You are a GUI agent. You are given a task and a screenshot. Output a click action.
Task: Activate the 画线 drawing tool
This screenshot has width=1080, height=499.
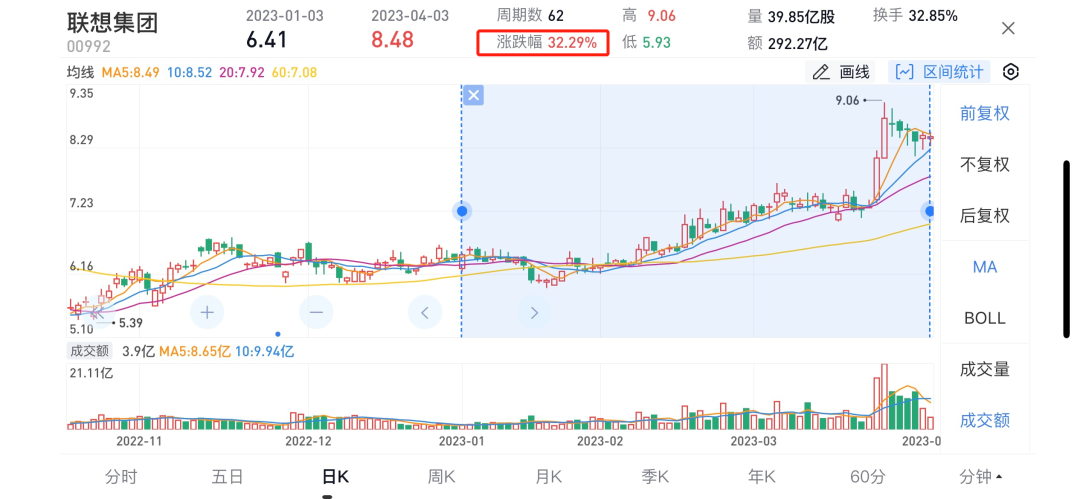(x=841, y=72)
